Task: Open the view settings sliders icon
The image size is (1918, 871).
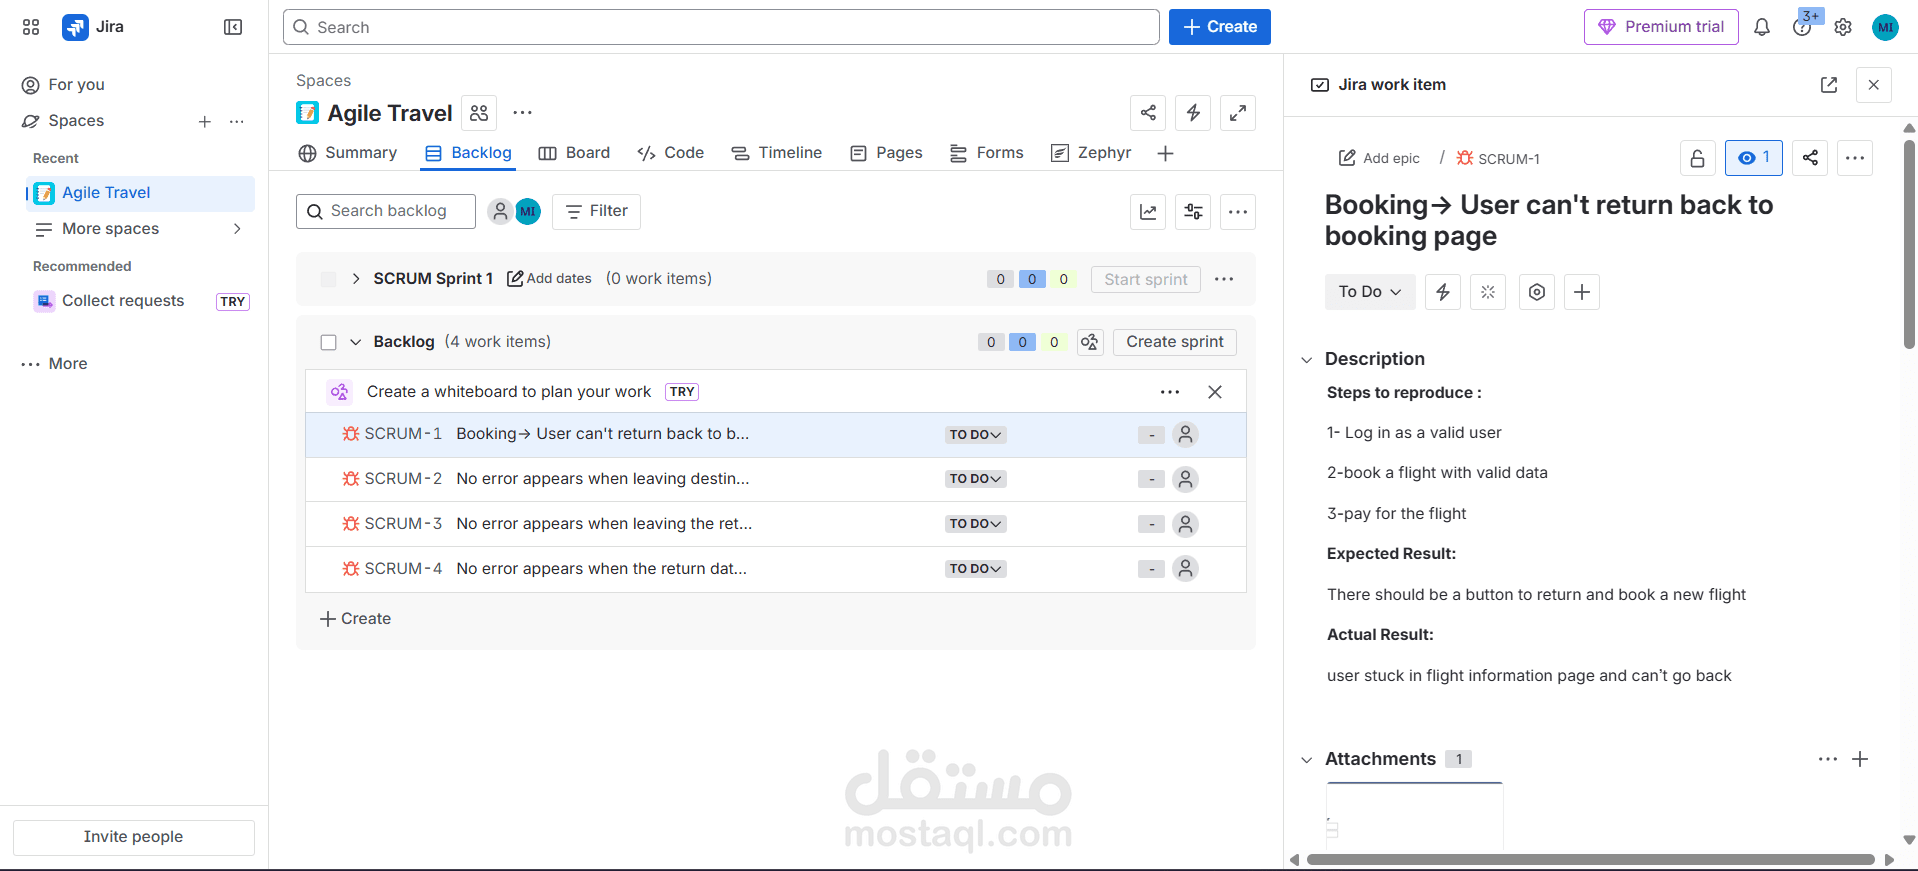Action: [1193, 211]
